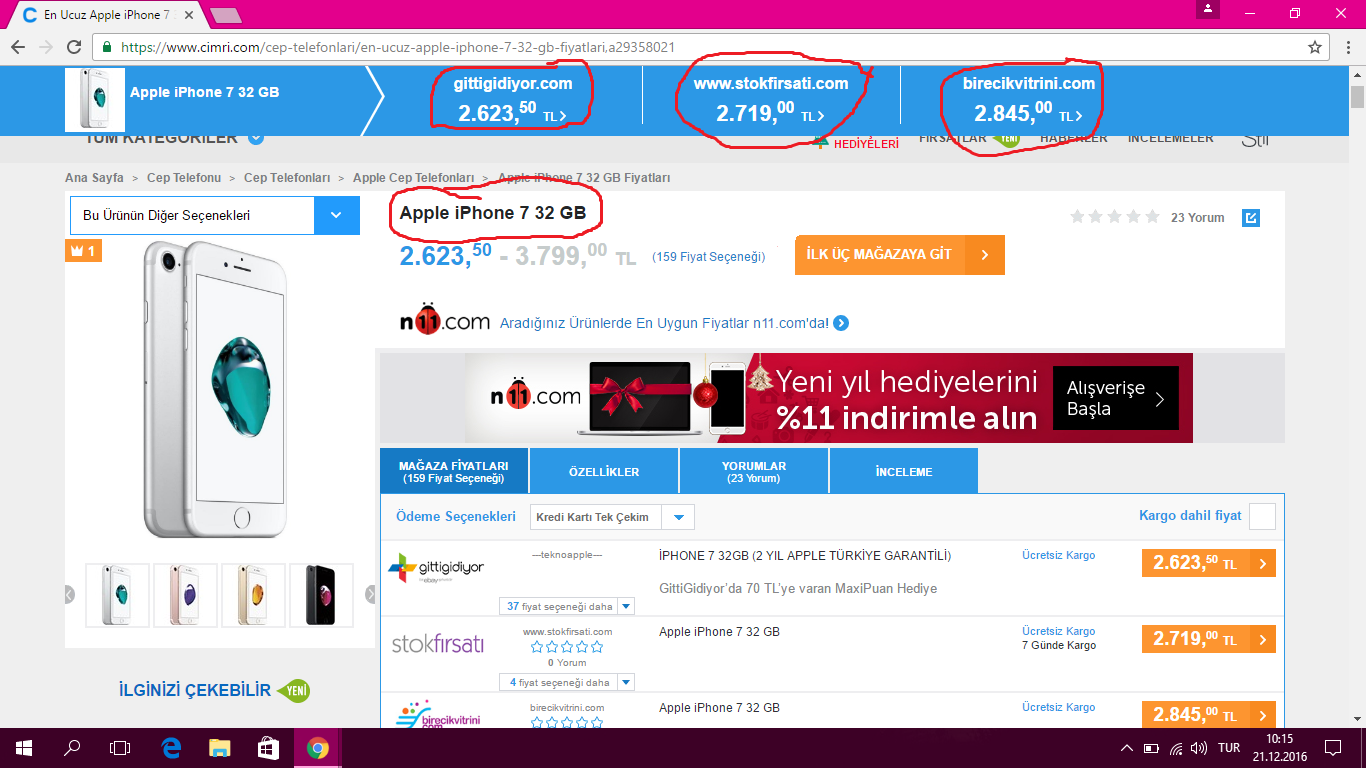The image size is (1366, 768).
Task: Click the HEDİYELERİ nav link
Action: (866, 143)
